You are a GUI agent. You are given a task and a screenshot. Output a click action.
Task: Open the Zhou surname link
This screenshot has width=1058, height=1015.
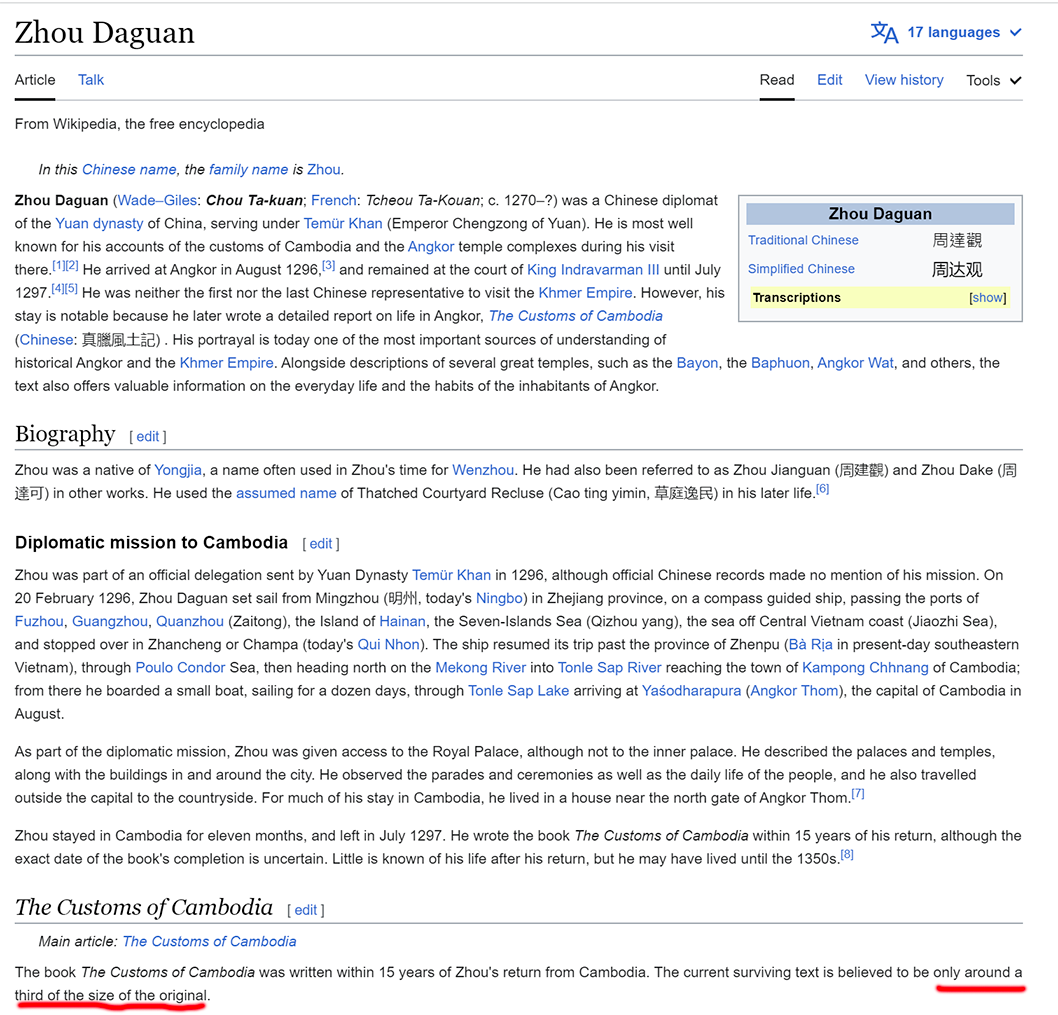(x=324, y=169)
